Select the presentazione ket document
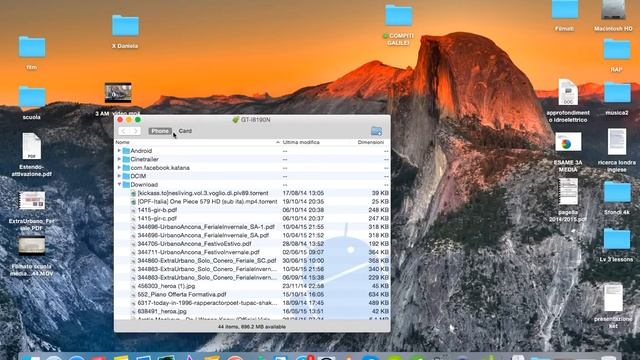The image size is (640, 360). pyautogui.click(x=613, y=298)
